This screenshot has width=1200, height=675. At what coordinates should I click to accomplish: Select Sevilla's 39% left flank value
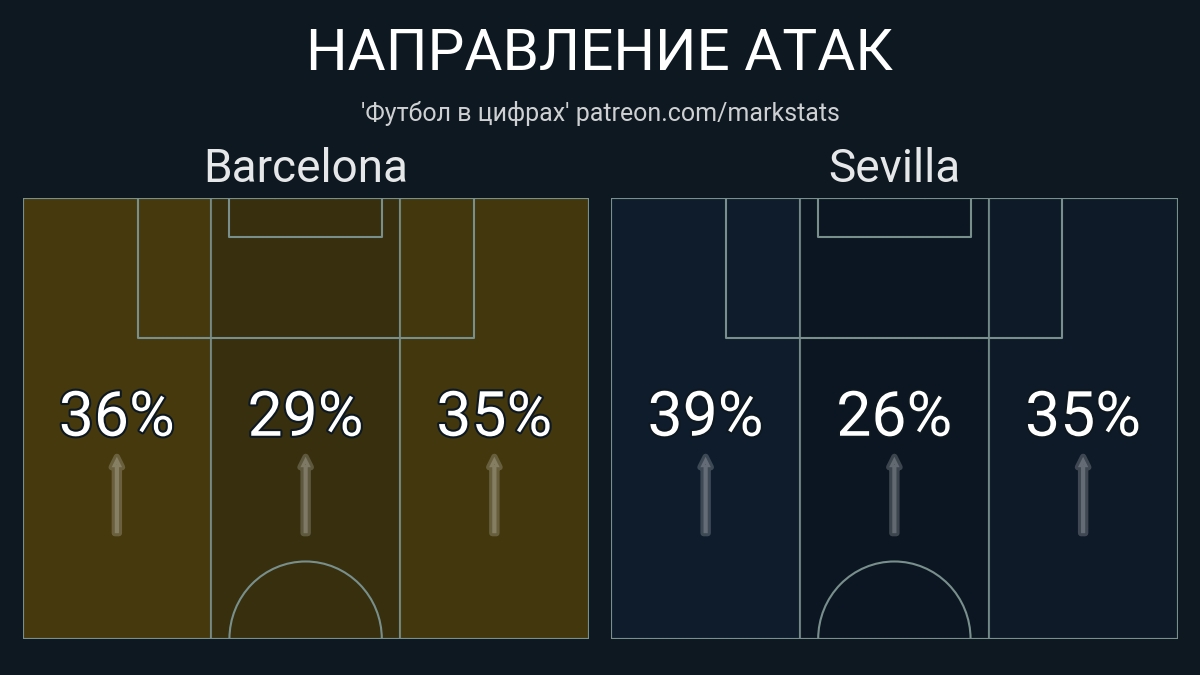[x=705, y=415]
